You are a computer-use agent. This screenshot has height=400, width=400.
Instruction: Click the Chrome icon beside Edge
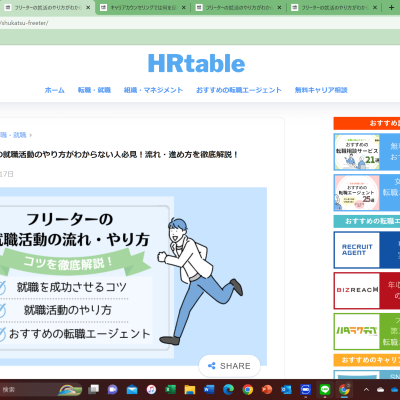248,389
